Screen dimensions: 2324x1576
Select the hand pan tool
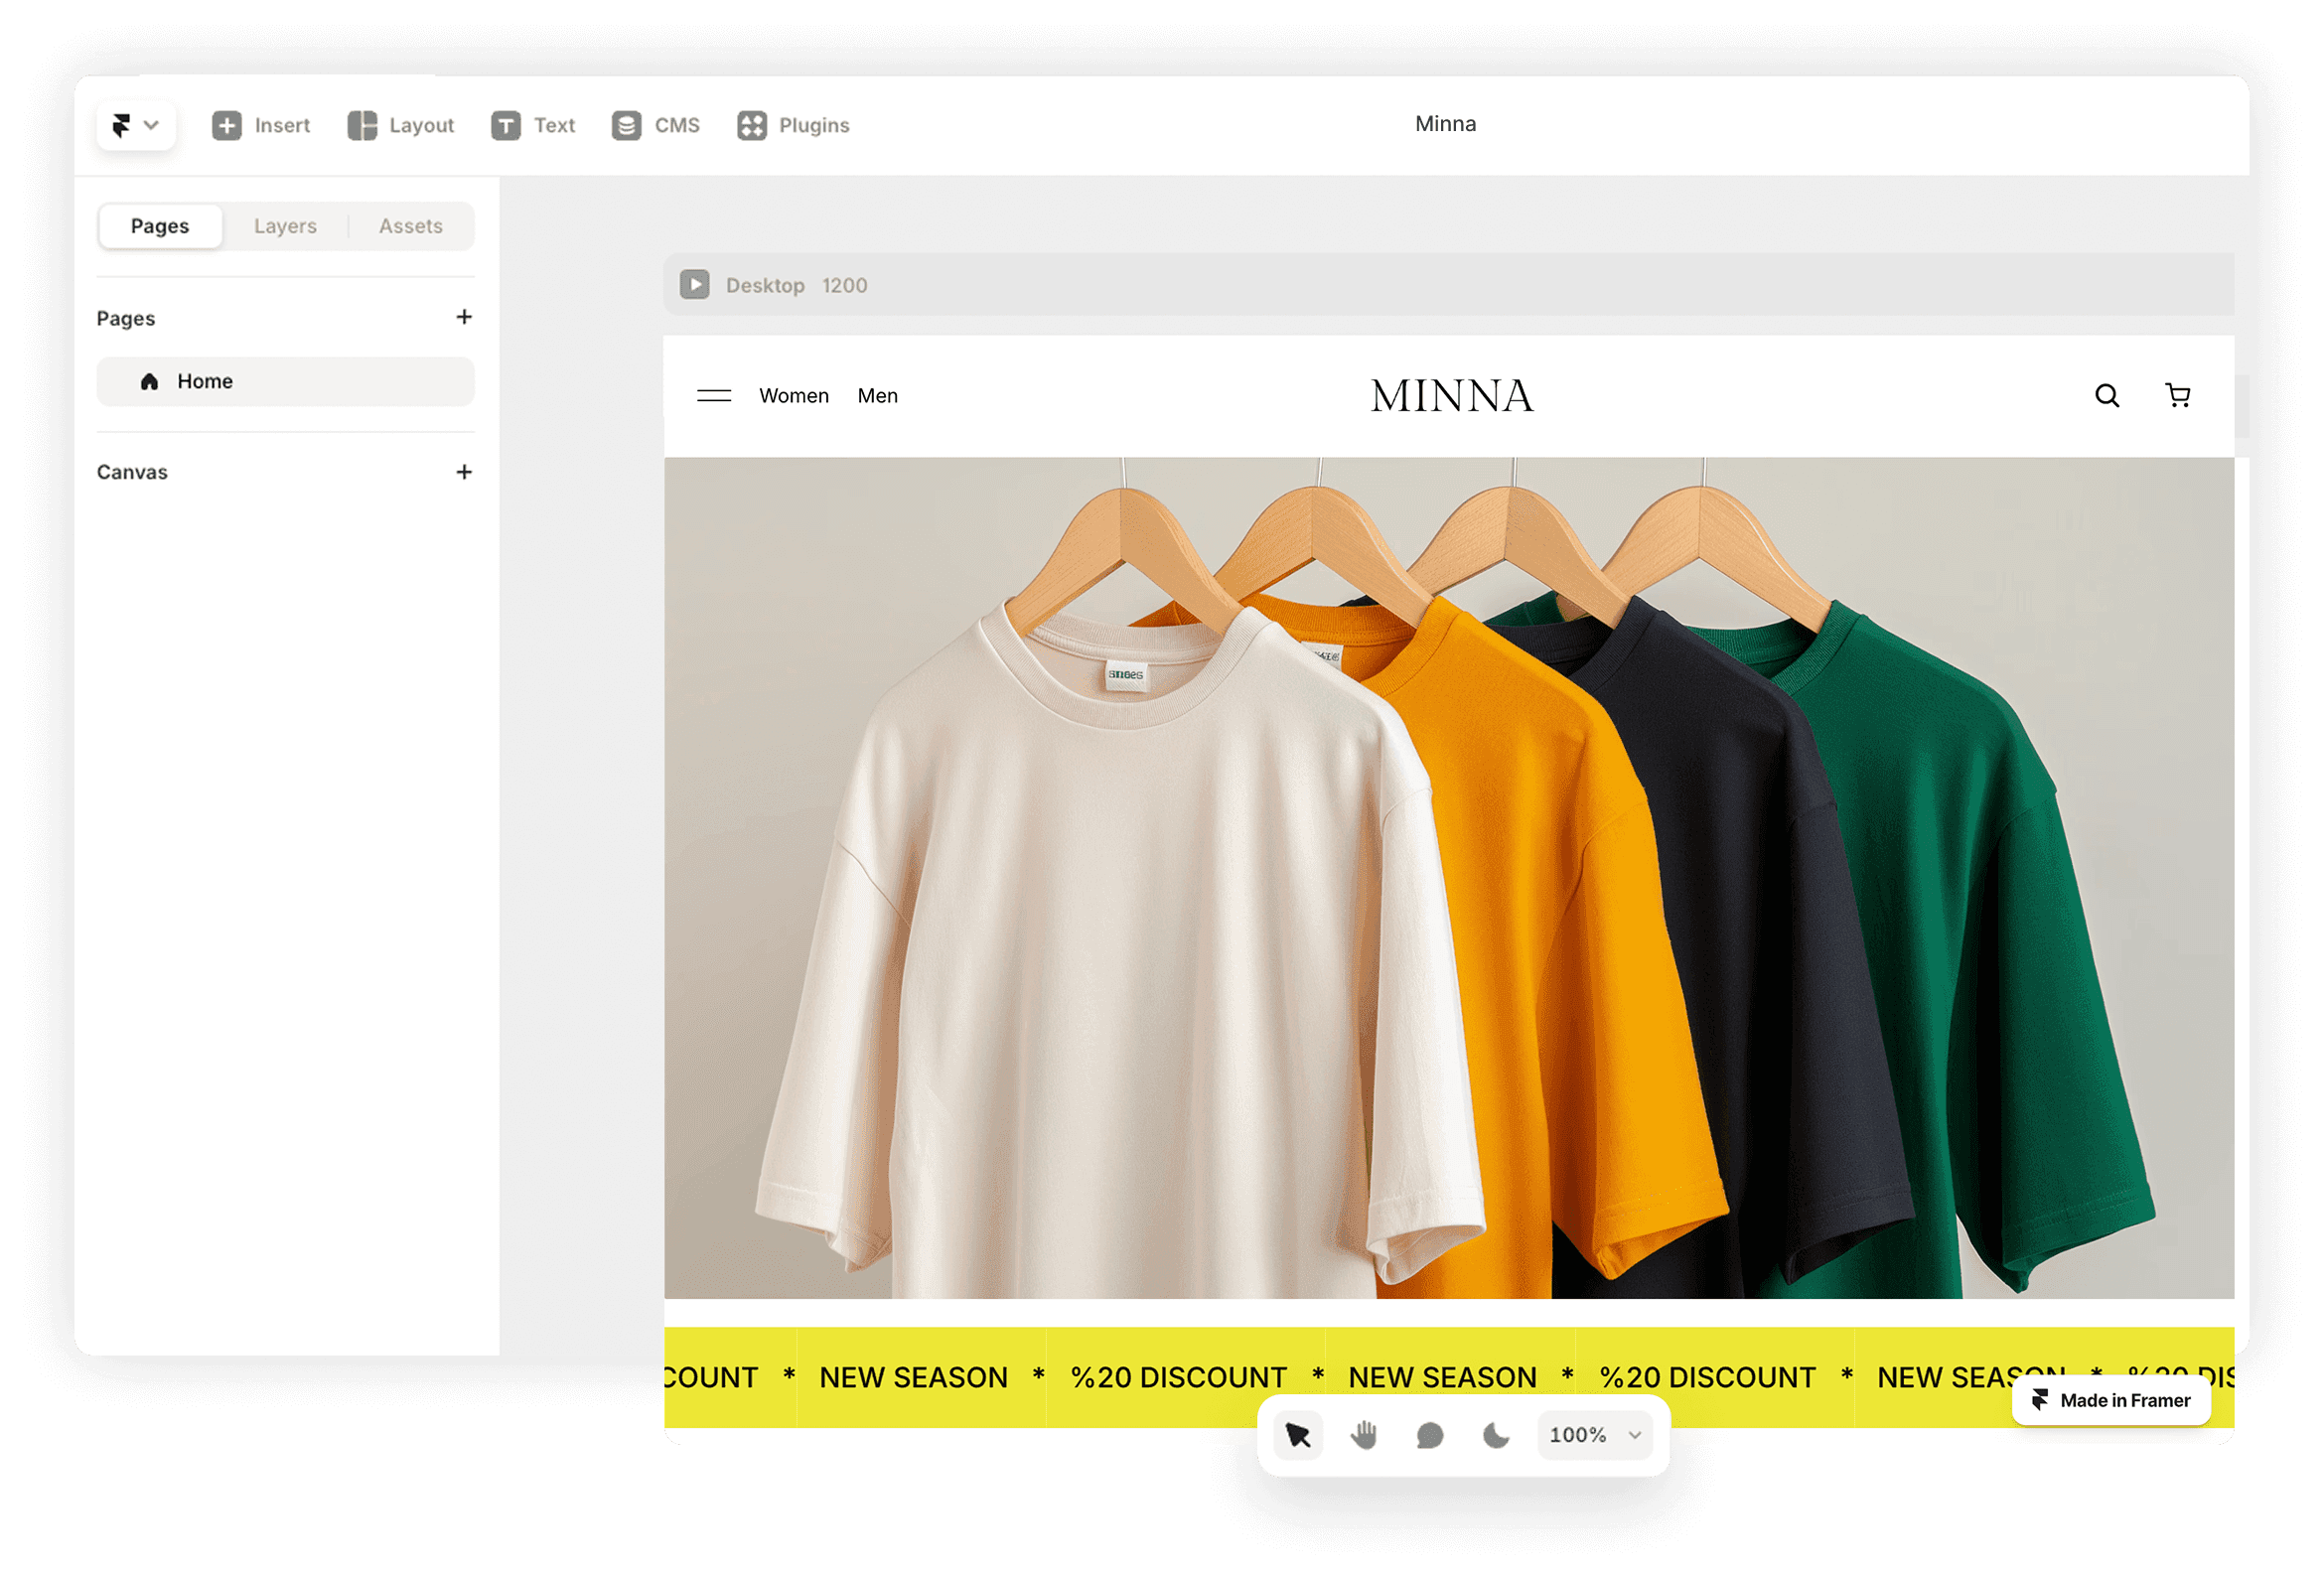click(1364, 1435)
